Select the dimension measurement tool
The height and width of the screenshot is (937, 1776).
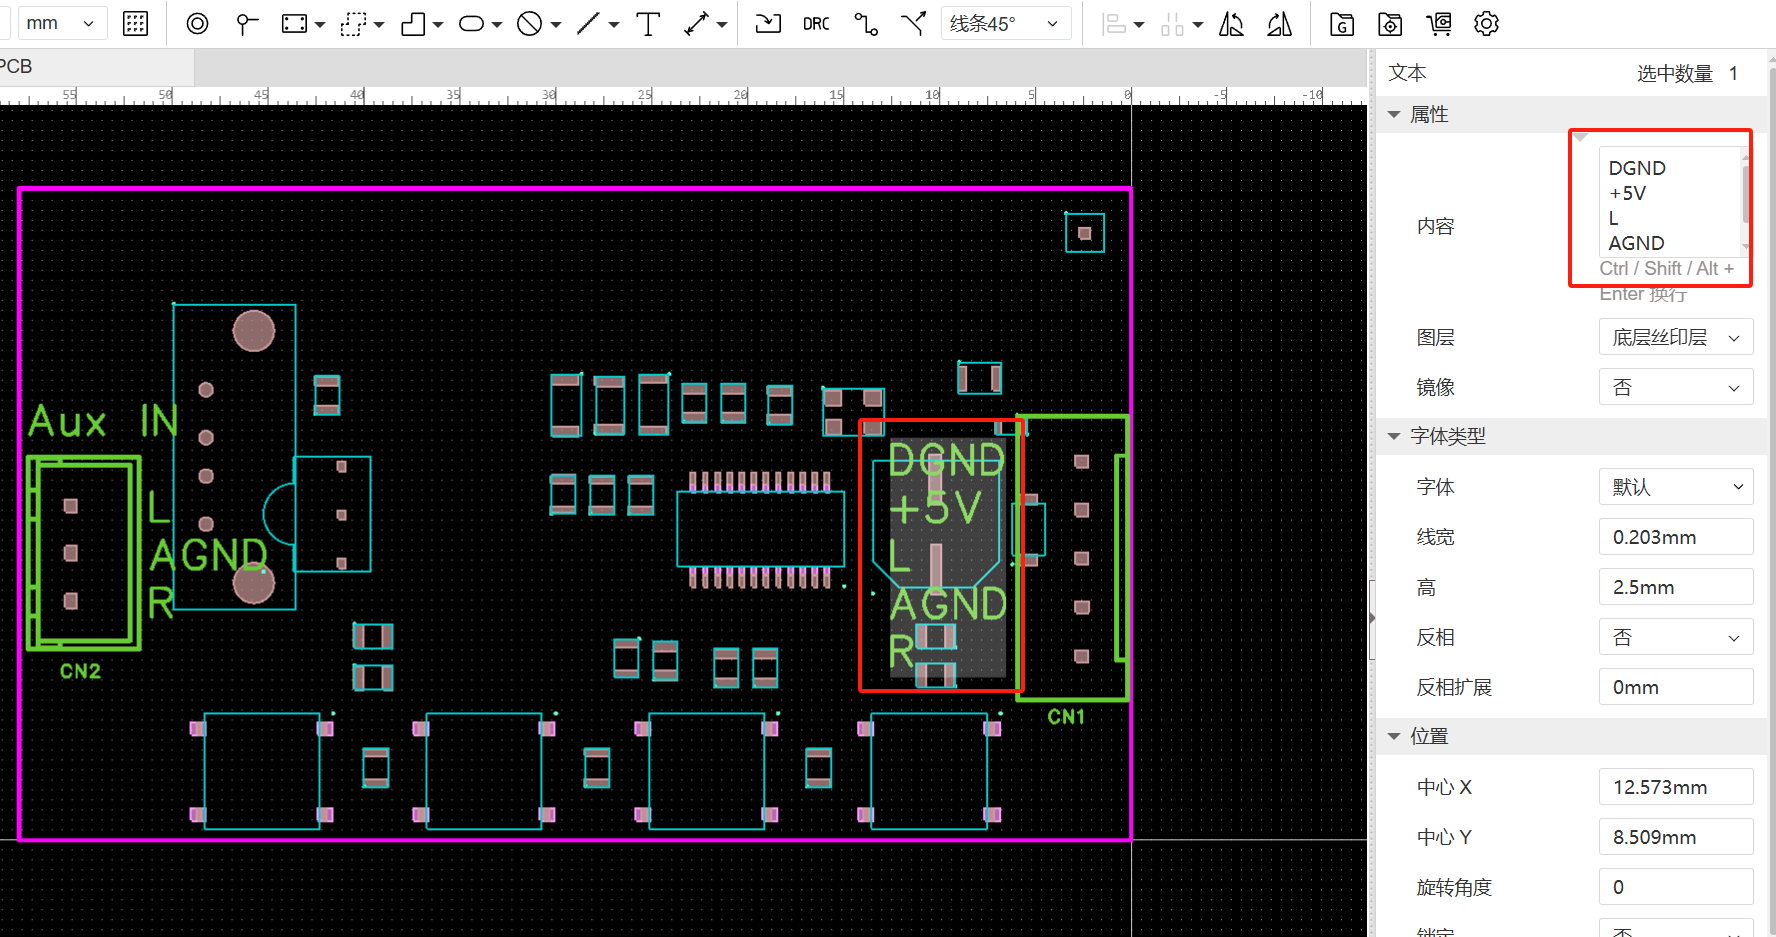pos(696,24)
